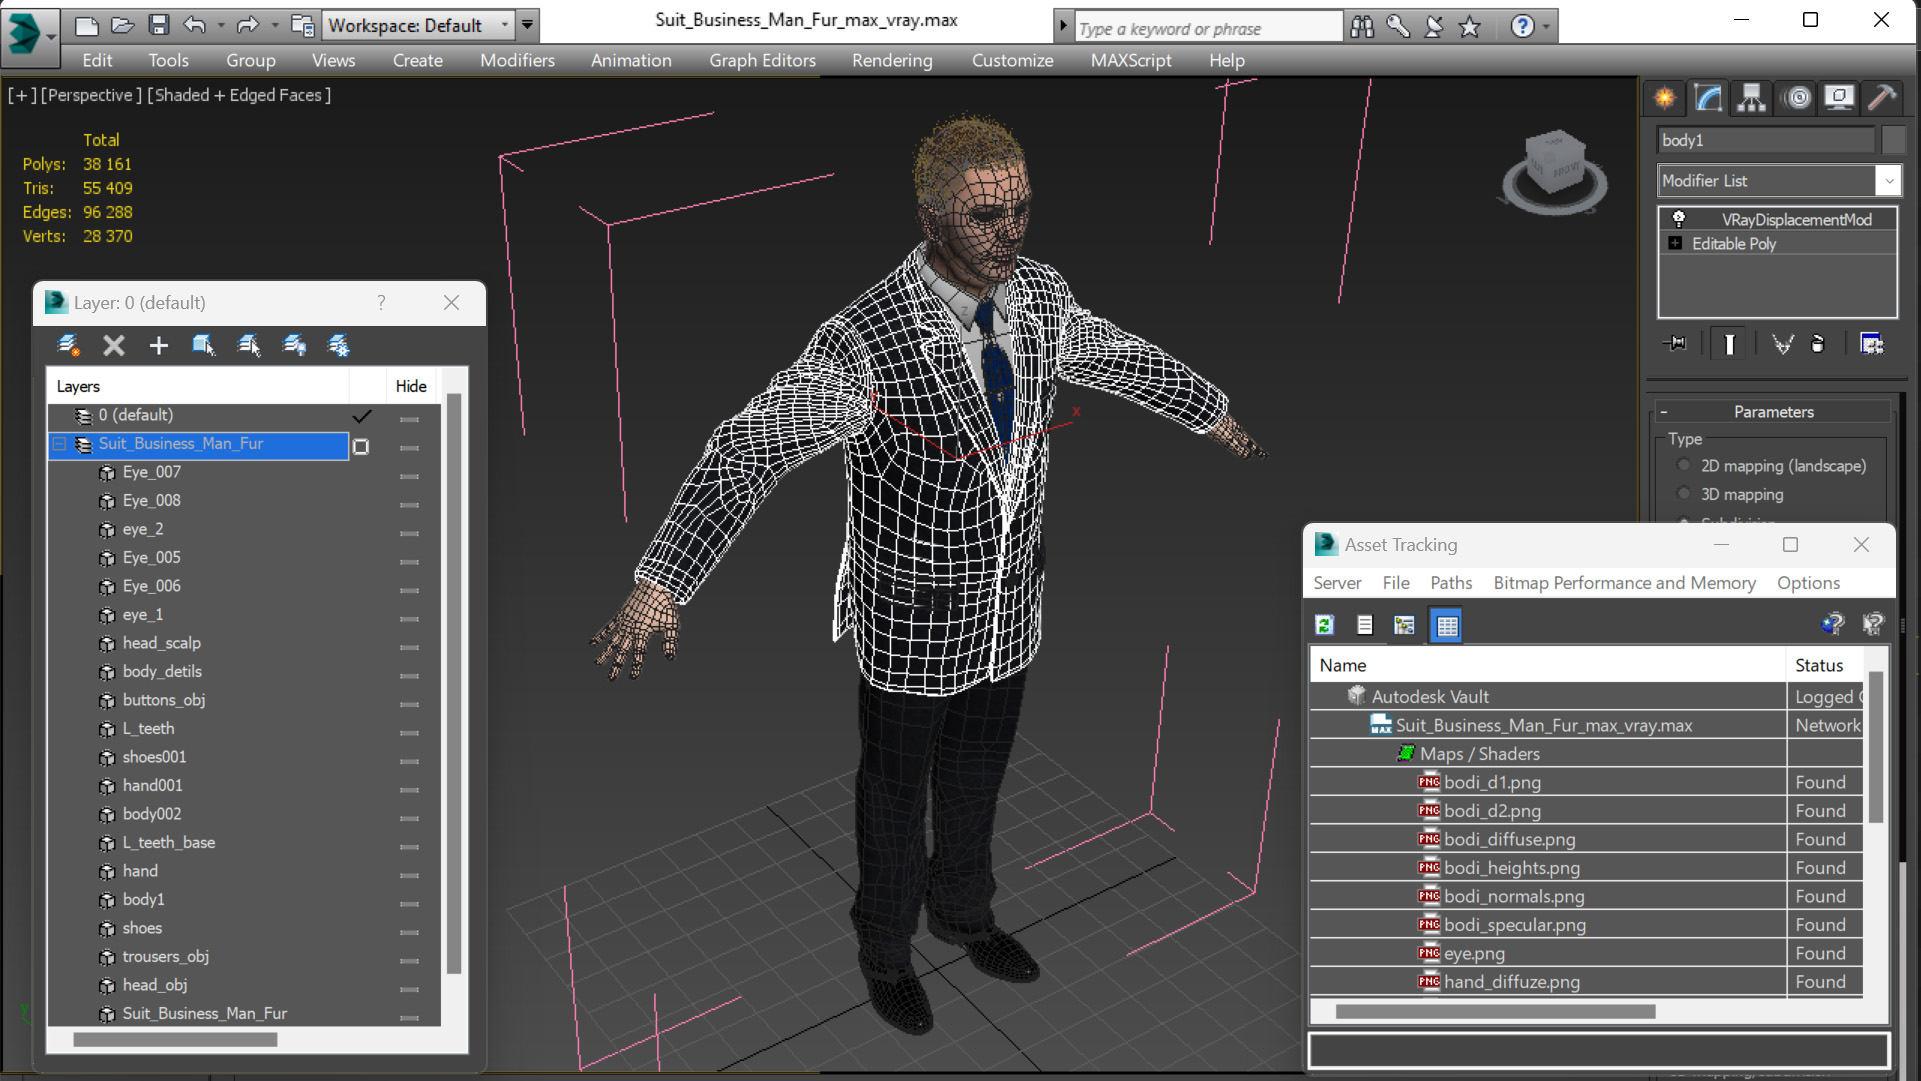Viewport: 1921px width, 1081px height.
Task: Toggle Hide for the Eye_007 object
Action: [410, 476]
